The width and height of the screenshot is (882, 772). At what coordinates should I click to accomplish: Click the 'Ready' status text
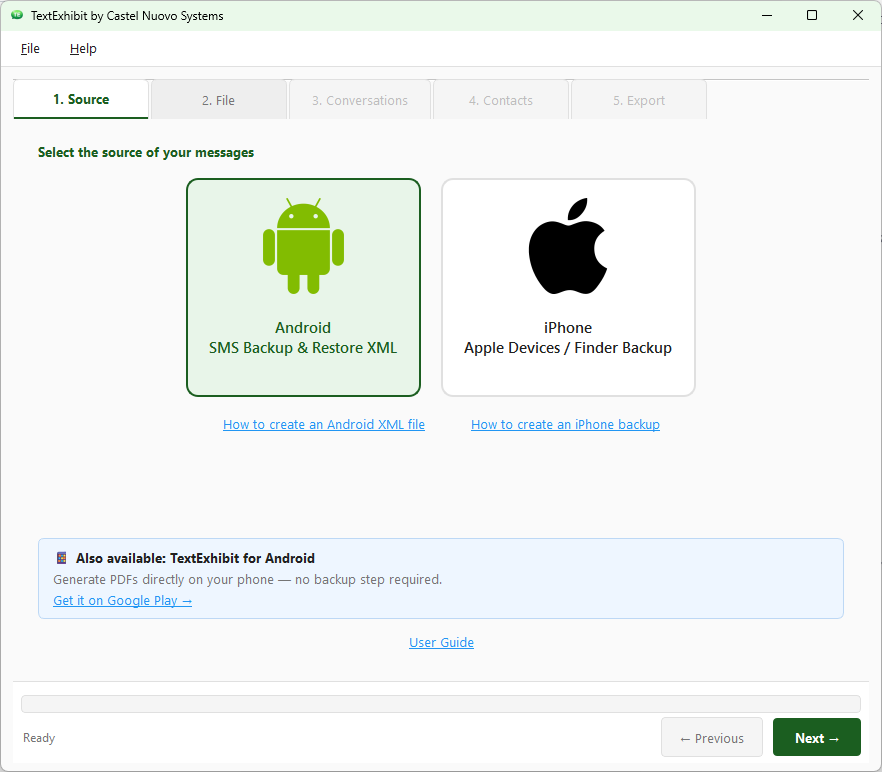(x=39, y=738)
